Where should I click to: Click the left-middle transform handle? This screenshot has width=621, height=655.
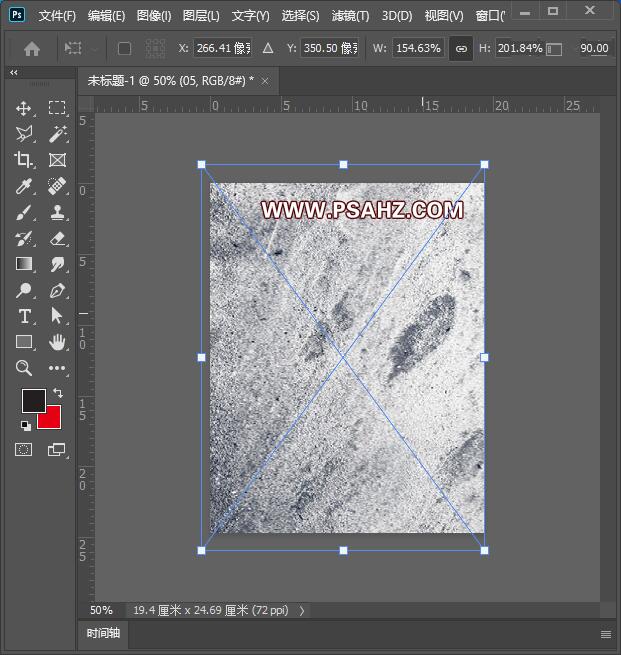(x=201, y=358)
